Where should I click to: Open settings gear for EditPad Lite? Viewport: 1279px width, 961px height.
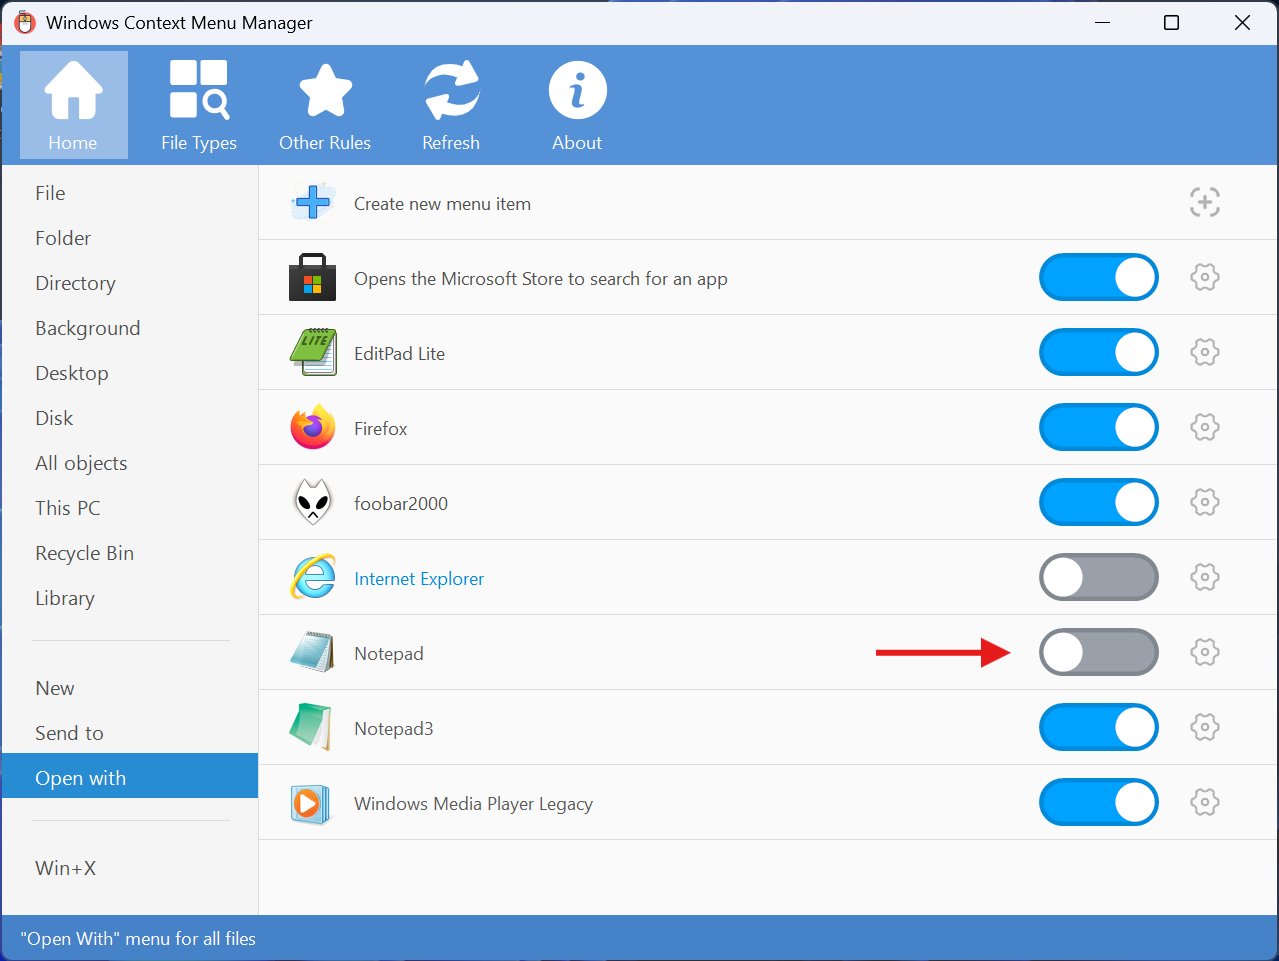click(1205, 352)
